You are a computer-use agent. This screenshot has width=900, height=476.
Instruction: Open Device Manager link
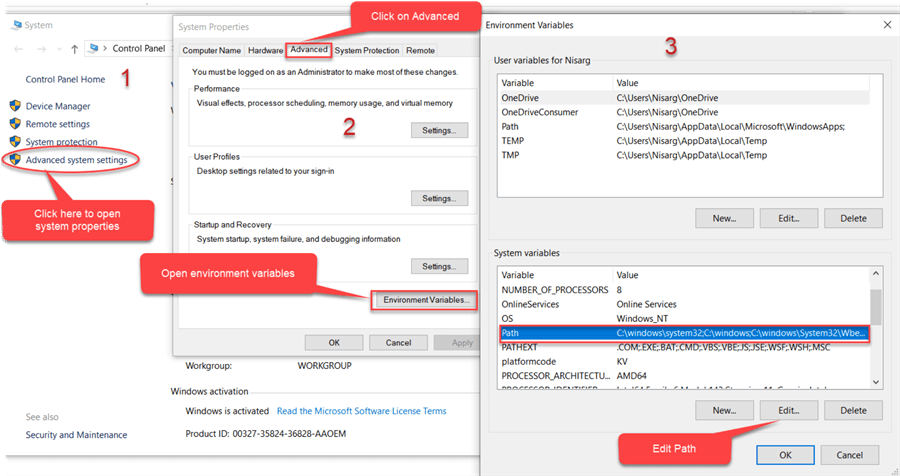pyautogui.click(x=58, y=106)
